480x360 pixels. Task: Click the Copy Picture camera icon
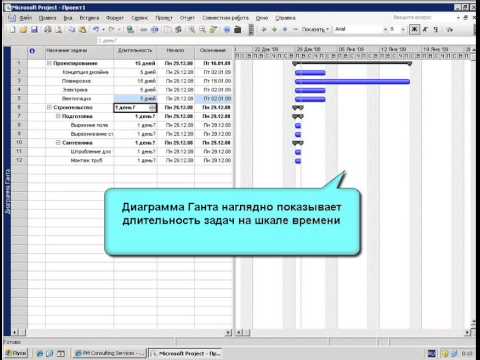tap(237, 30)
